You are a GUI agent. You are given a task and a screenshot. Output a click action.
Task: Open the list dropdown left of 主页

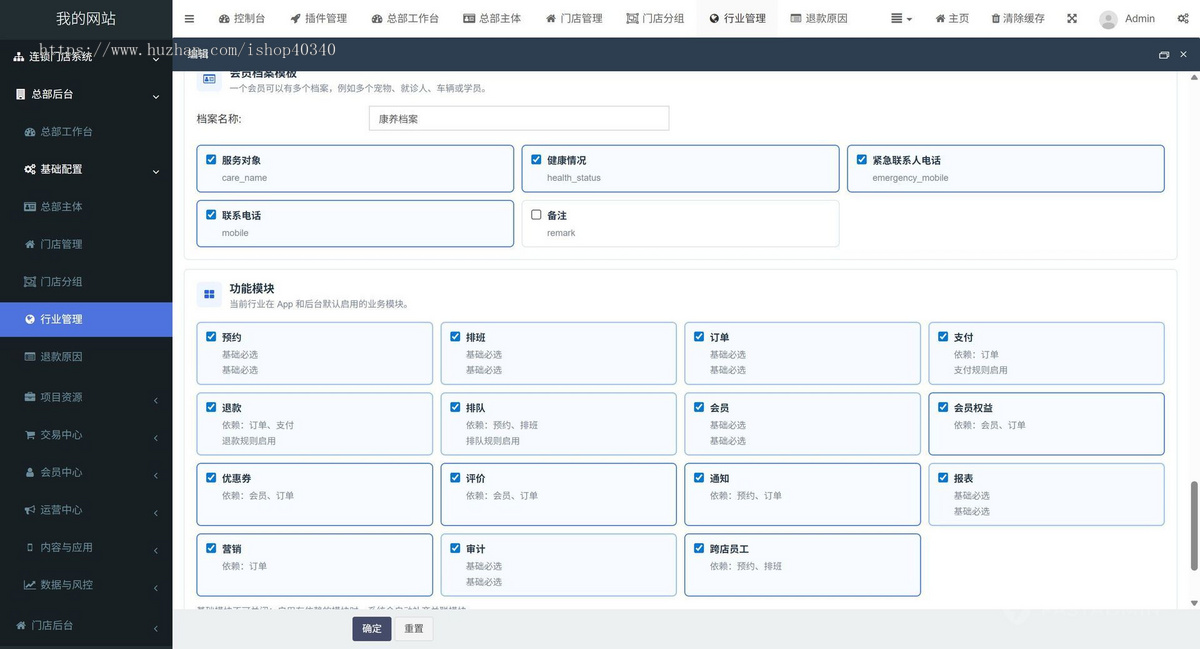901,19
